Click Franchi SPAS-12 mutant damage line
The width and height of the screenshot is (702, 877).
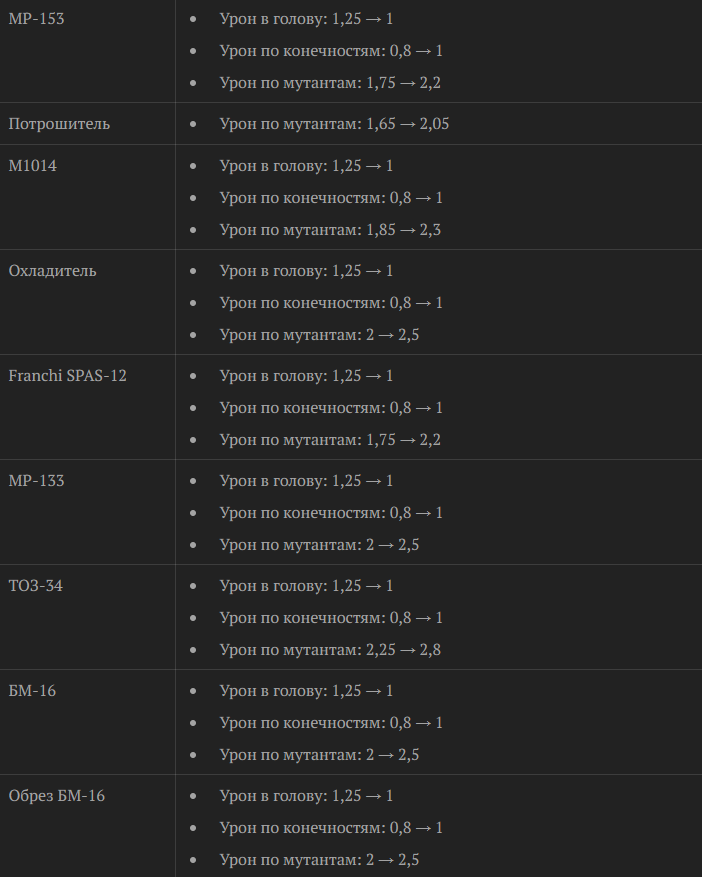point(330,440)
